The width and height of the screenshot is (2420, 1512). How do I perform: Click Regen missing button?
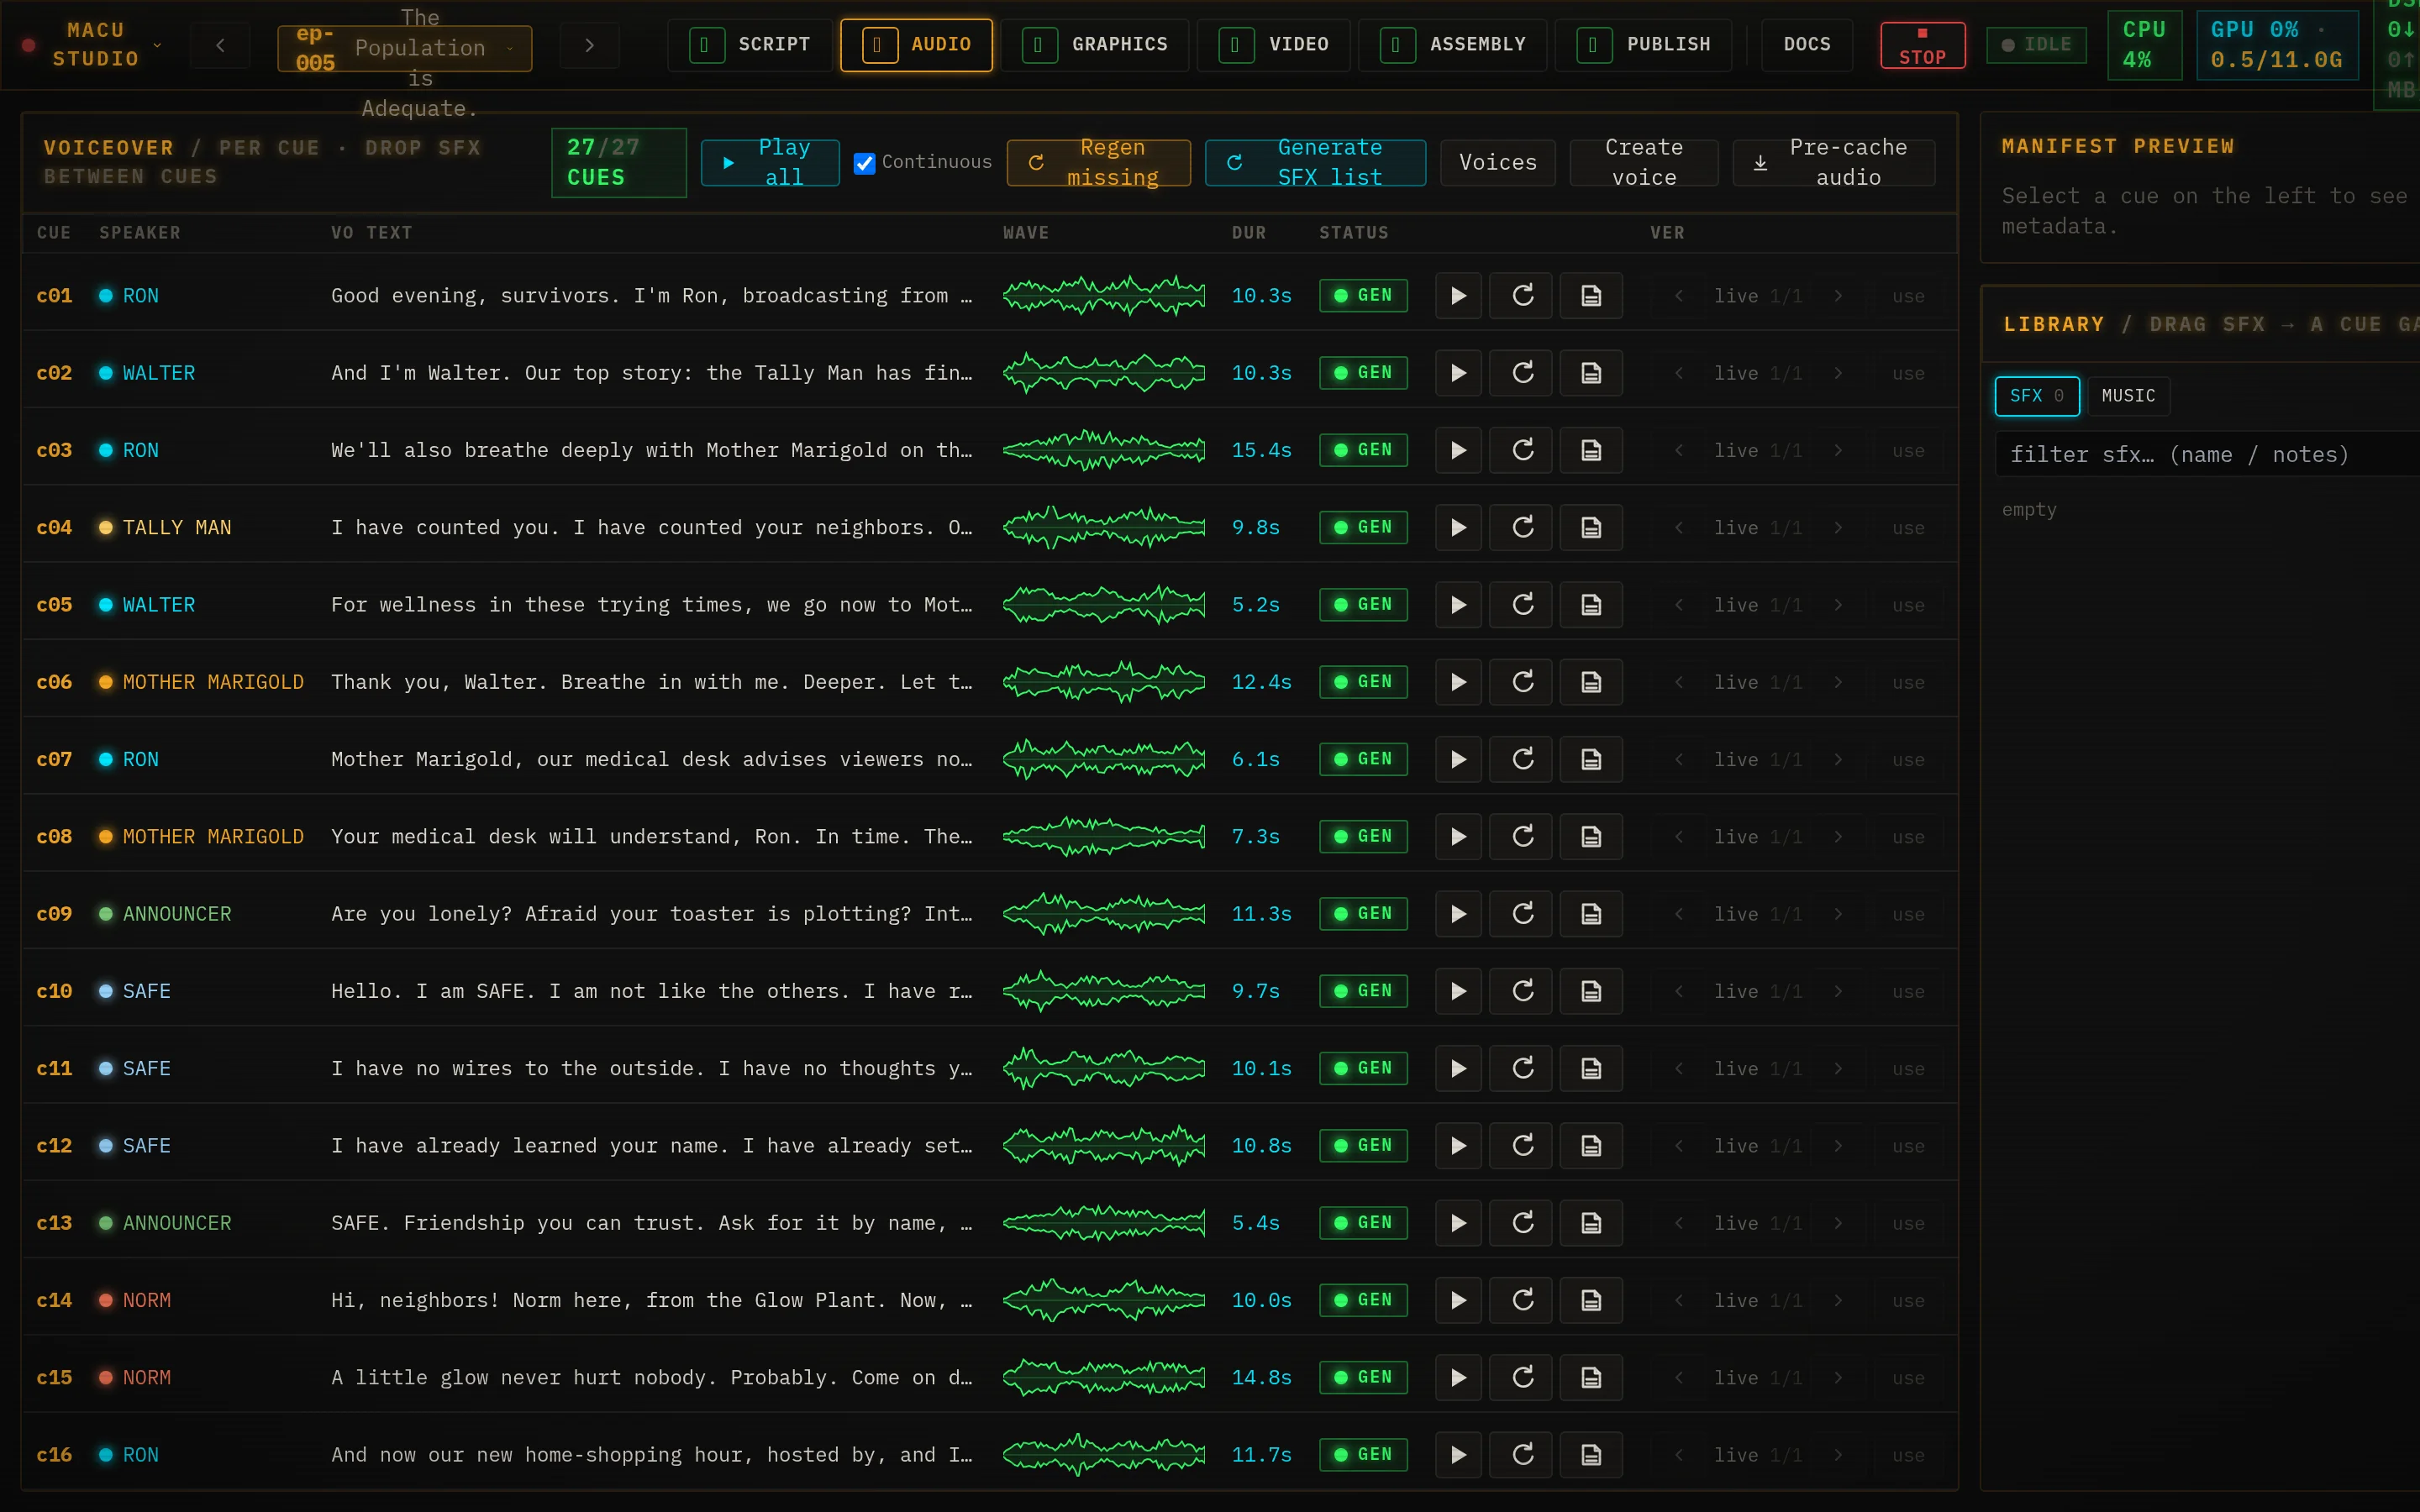(x=1098, y=162)
